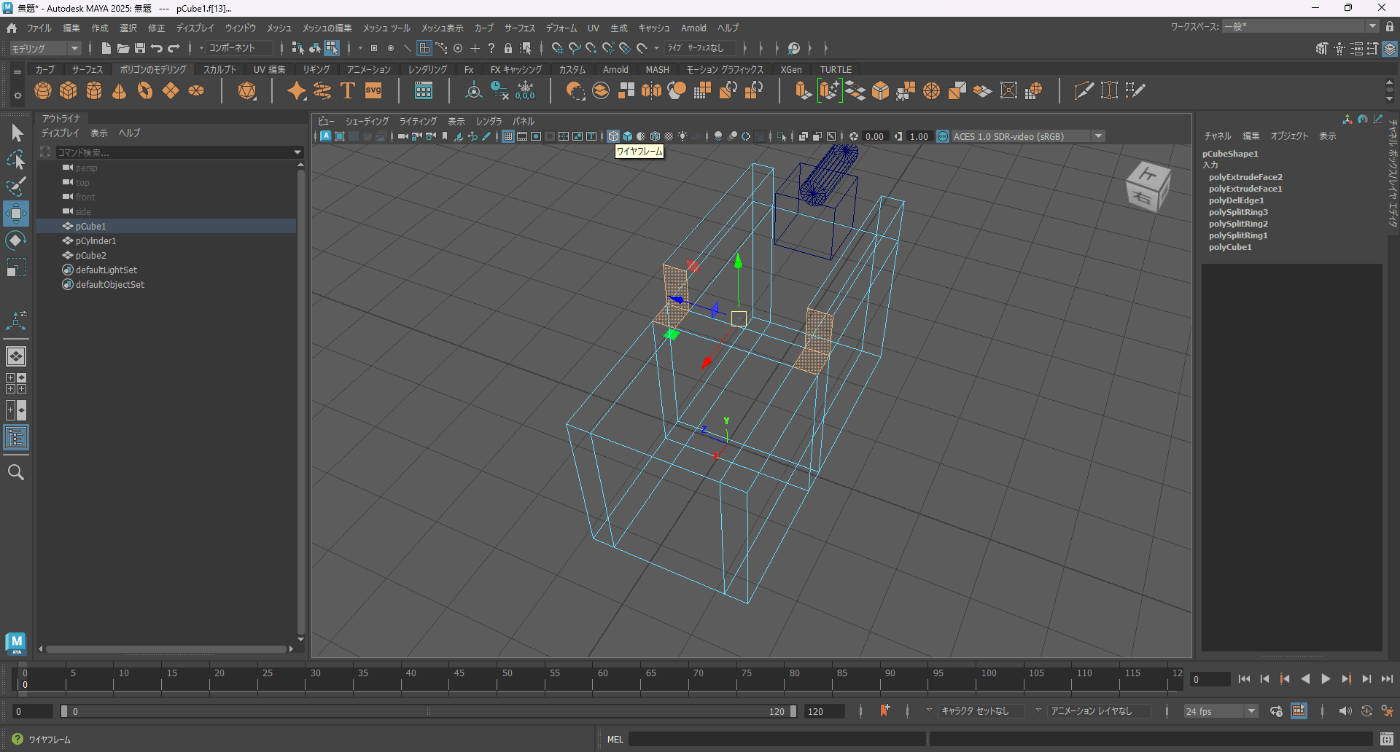Click the viewport gamma value field 1.00
Image resolution: width=1400 pixels, height=752 pixels.
(x=920, y=136)
